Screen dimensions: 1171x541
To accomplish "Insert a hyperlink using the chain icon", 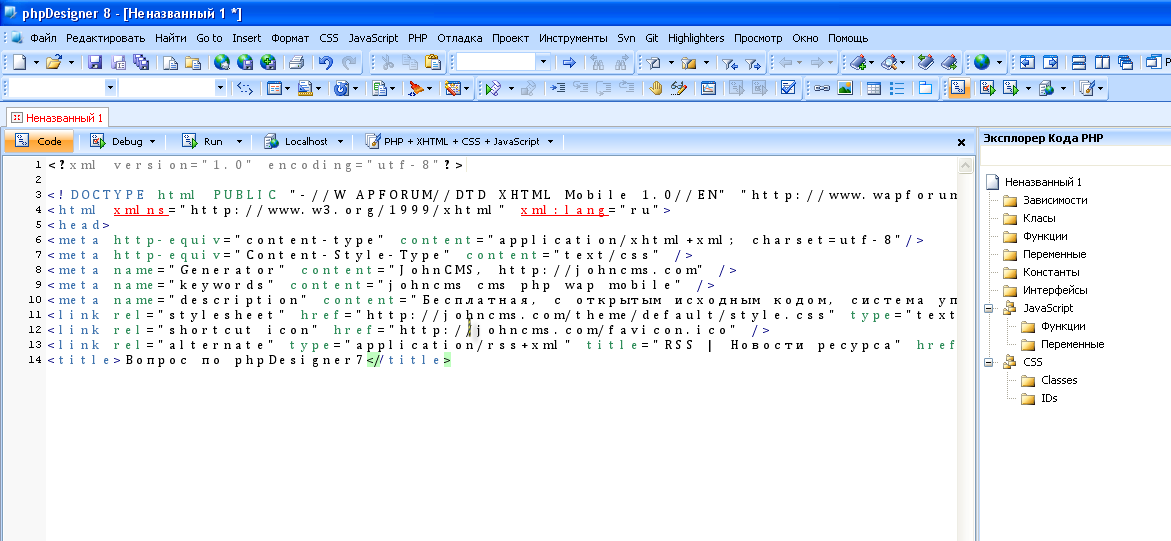I will coord(821,88).
